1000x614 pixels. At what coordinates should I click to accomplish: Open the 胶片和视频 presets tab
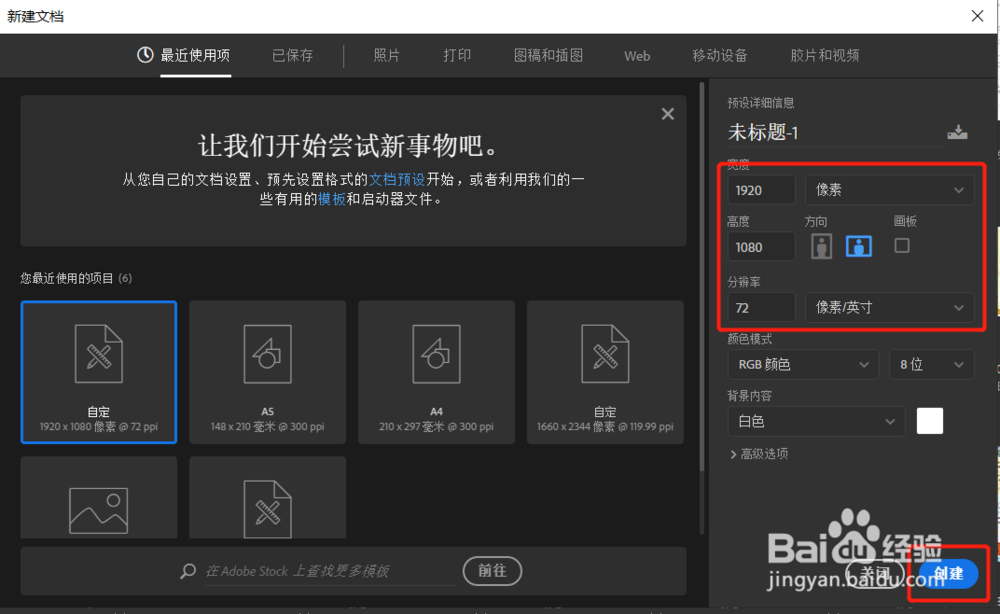coord(825,55)
